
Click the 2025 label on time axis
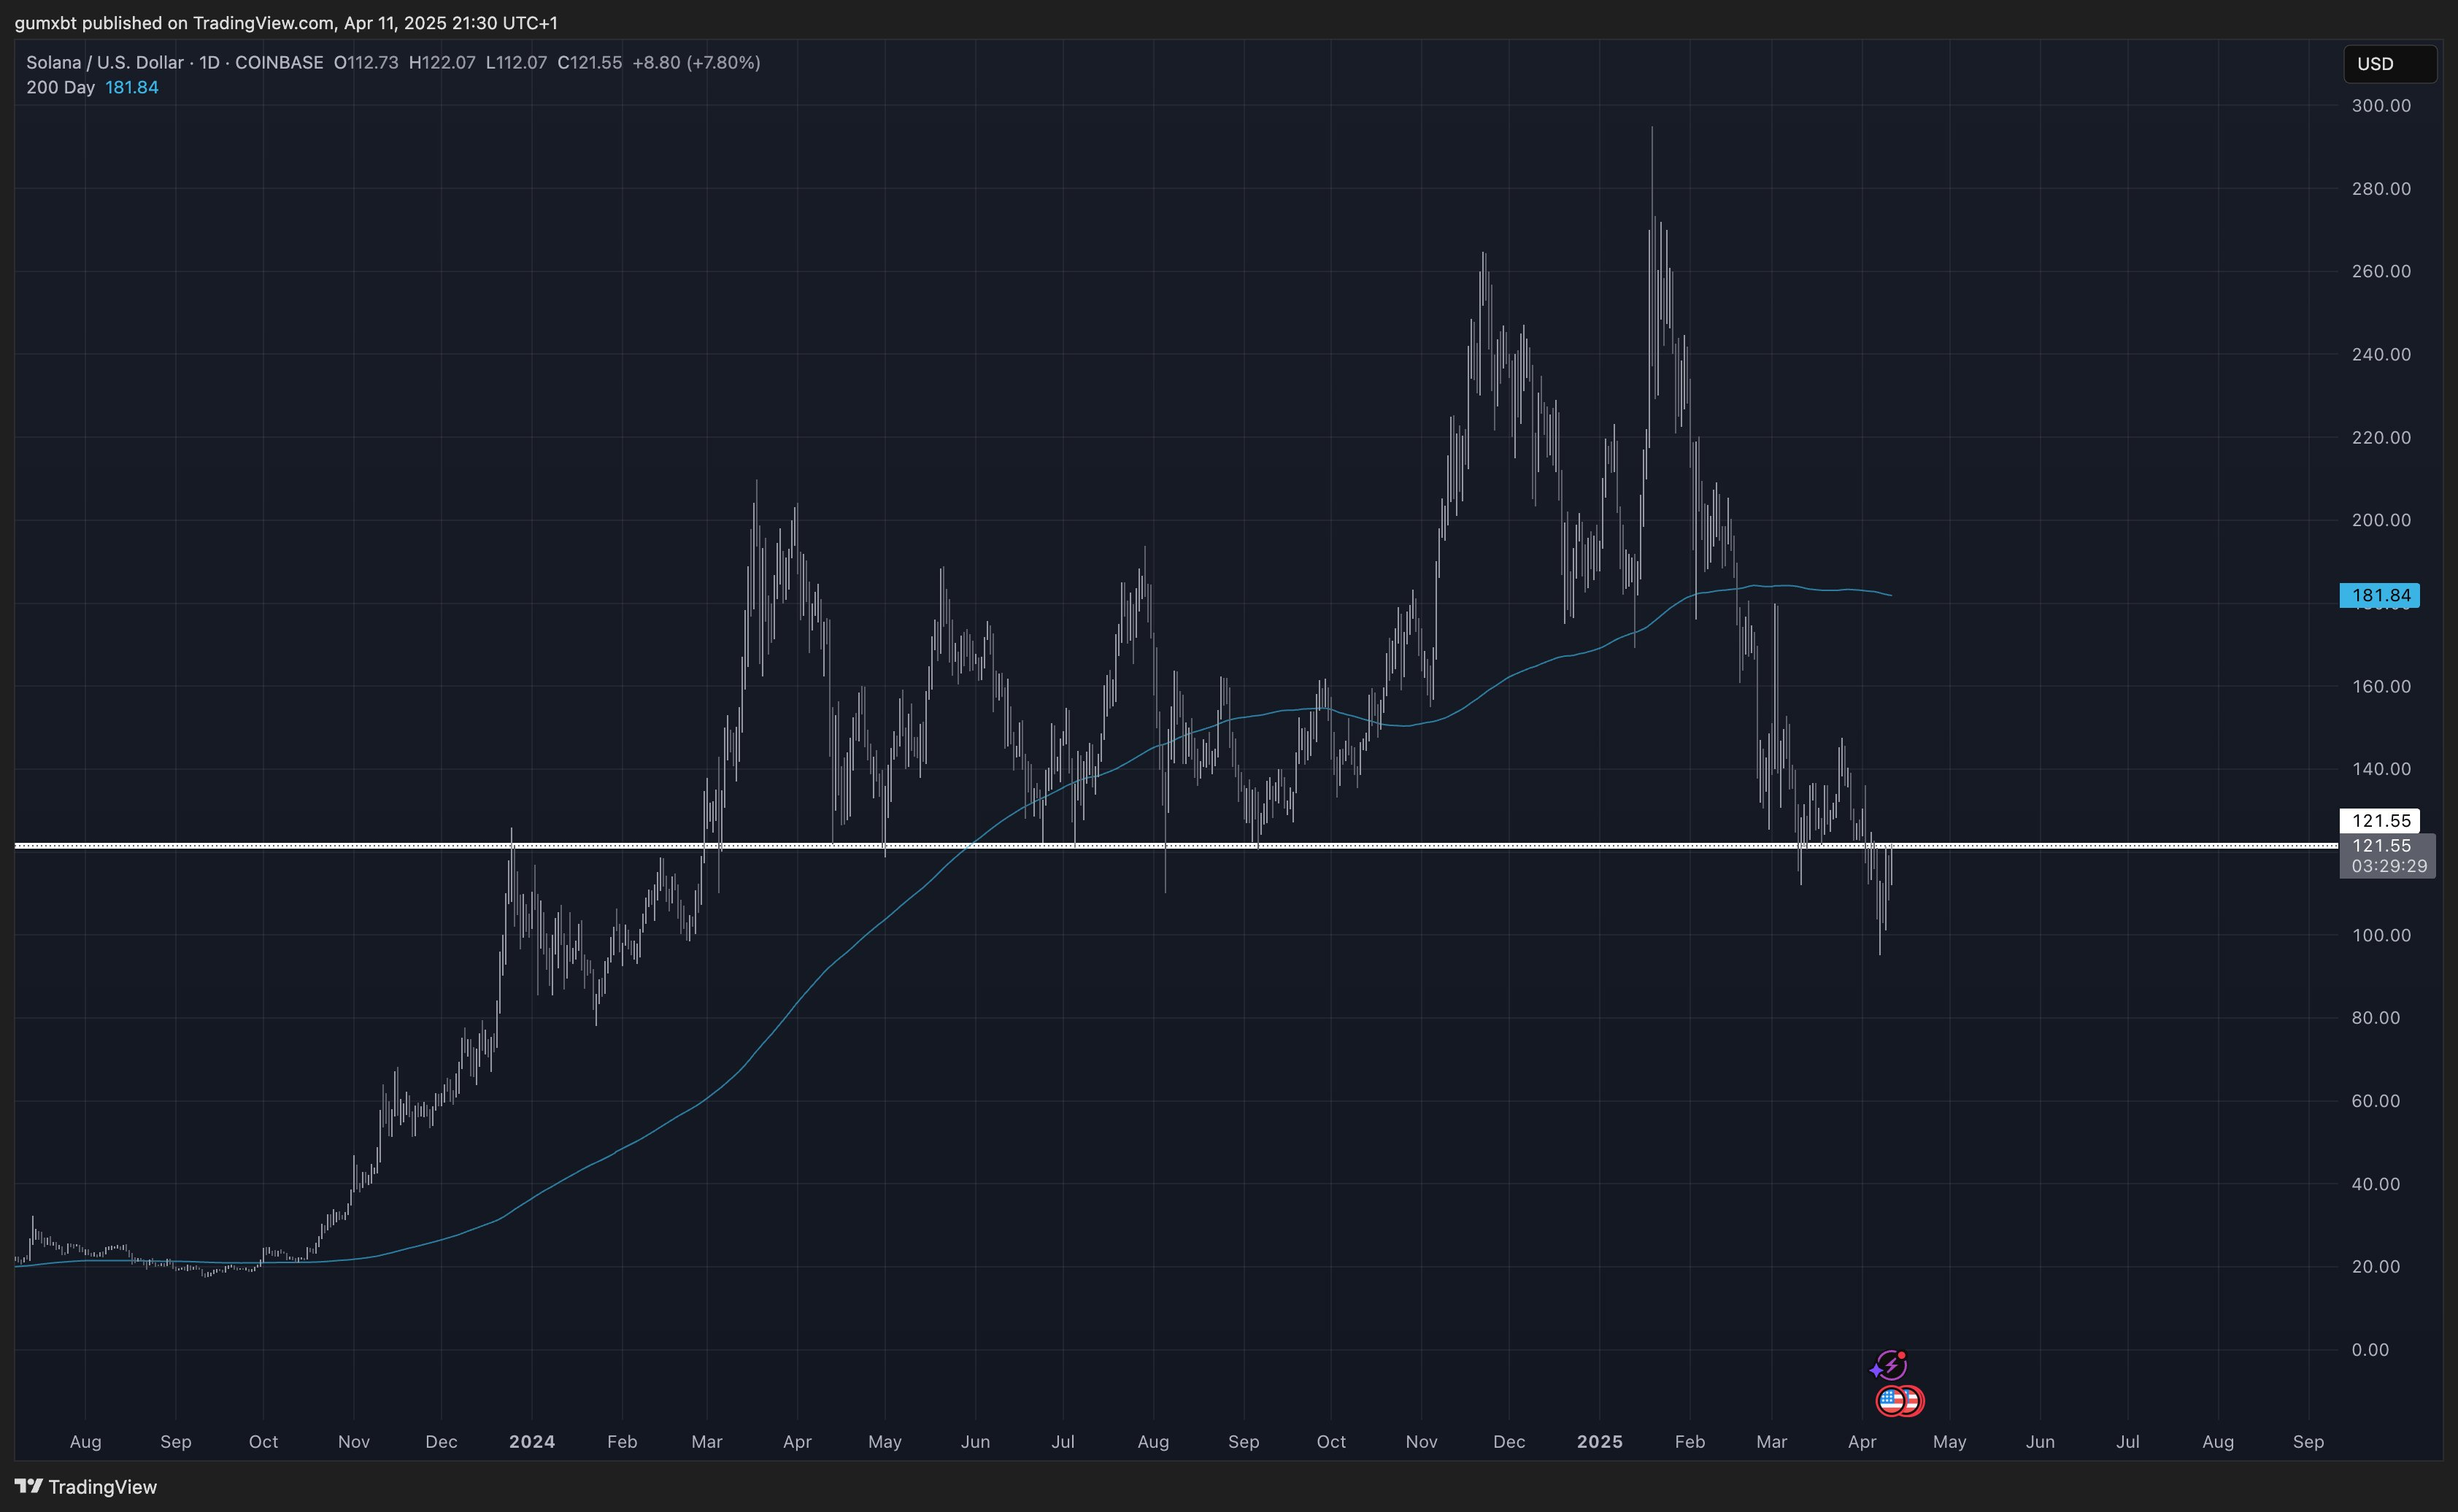pyautogui.click(x=1600, y=1441)
